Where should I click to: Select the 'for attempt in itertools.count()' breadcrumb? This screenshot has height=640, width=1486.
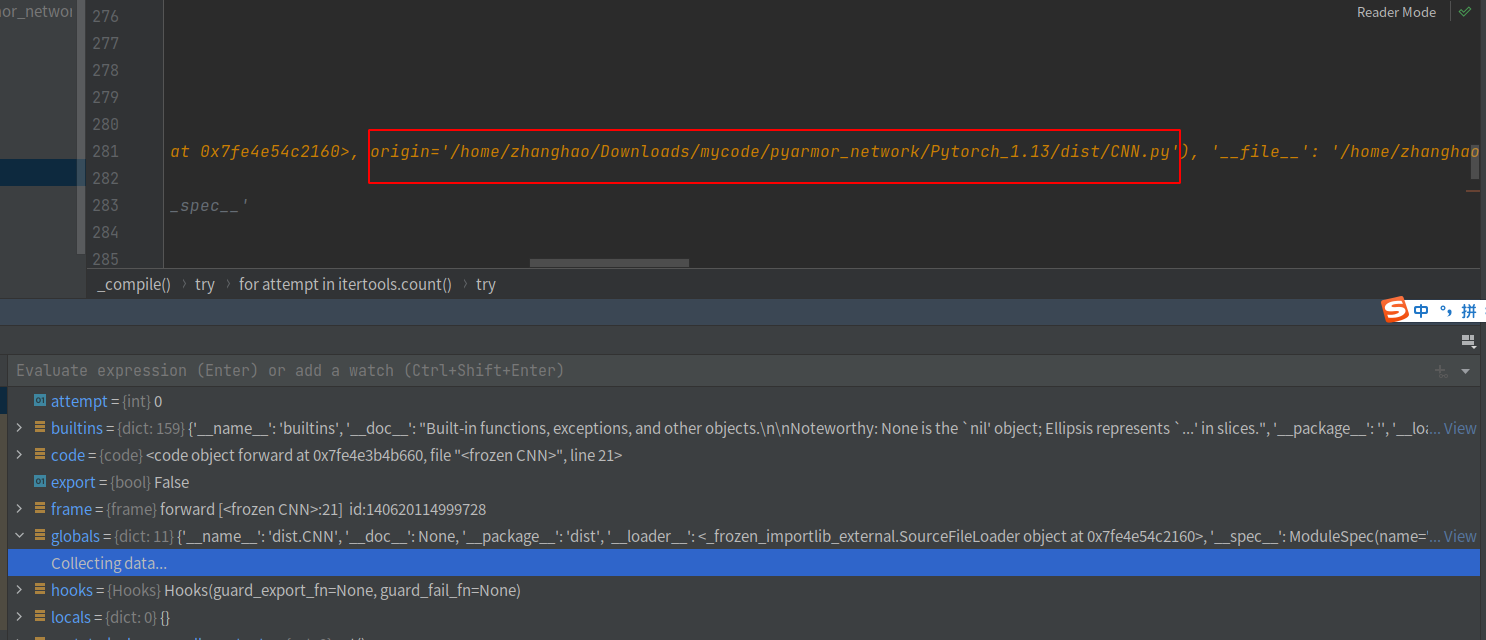click(x=345, y=284)
